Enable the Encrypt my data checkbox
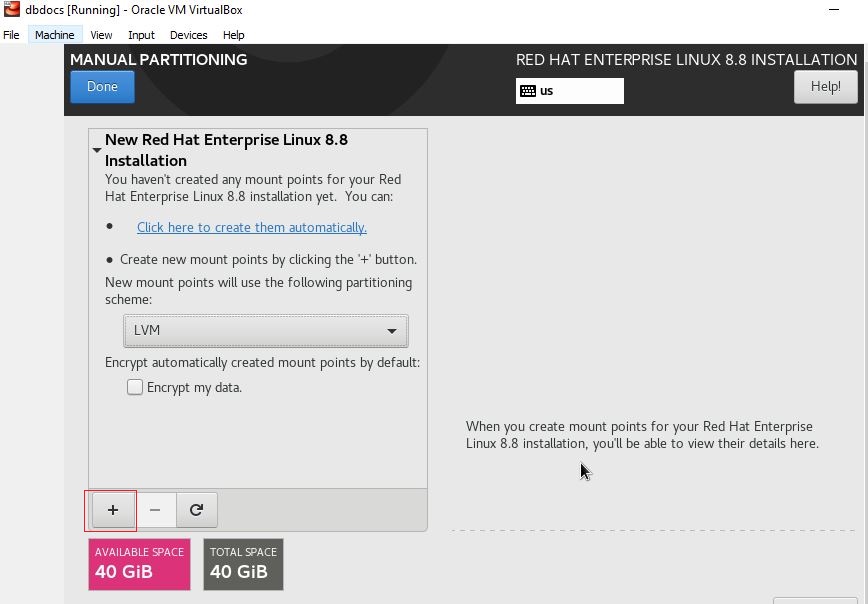The height and width of the screenshot is (604, 868). coord(135,387)
